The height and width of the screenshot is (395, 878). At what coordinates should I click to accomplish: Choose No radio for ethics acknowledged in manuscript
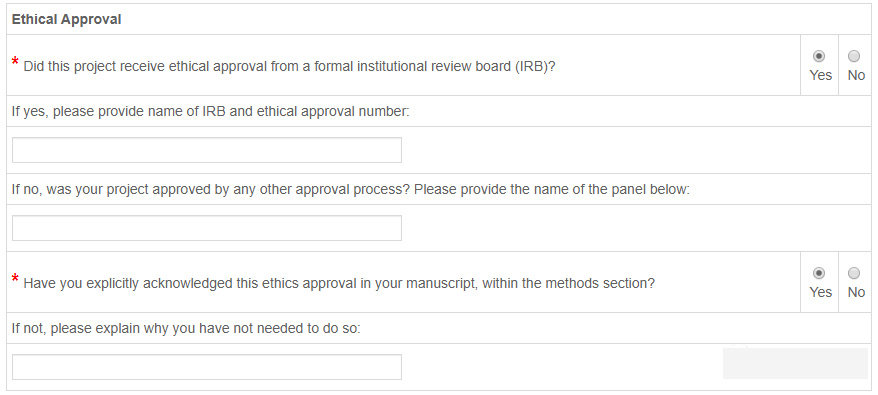(854, 273)
